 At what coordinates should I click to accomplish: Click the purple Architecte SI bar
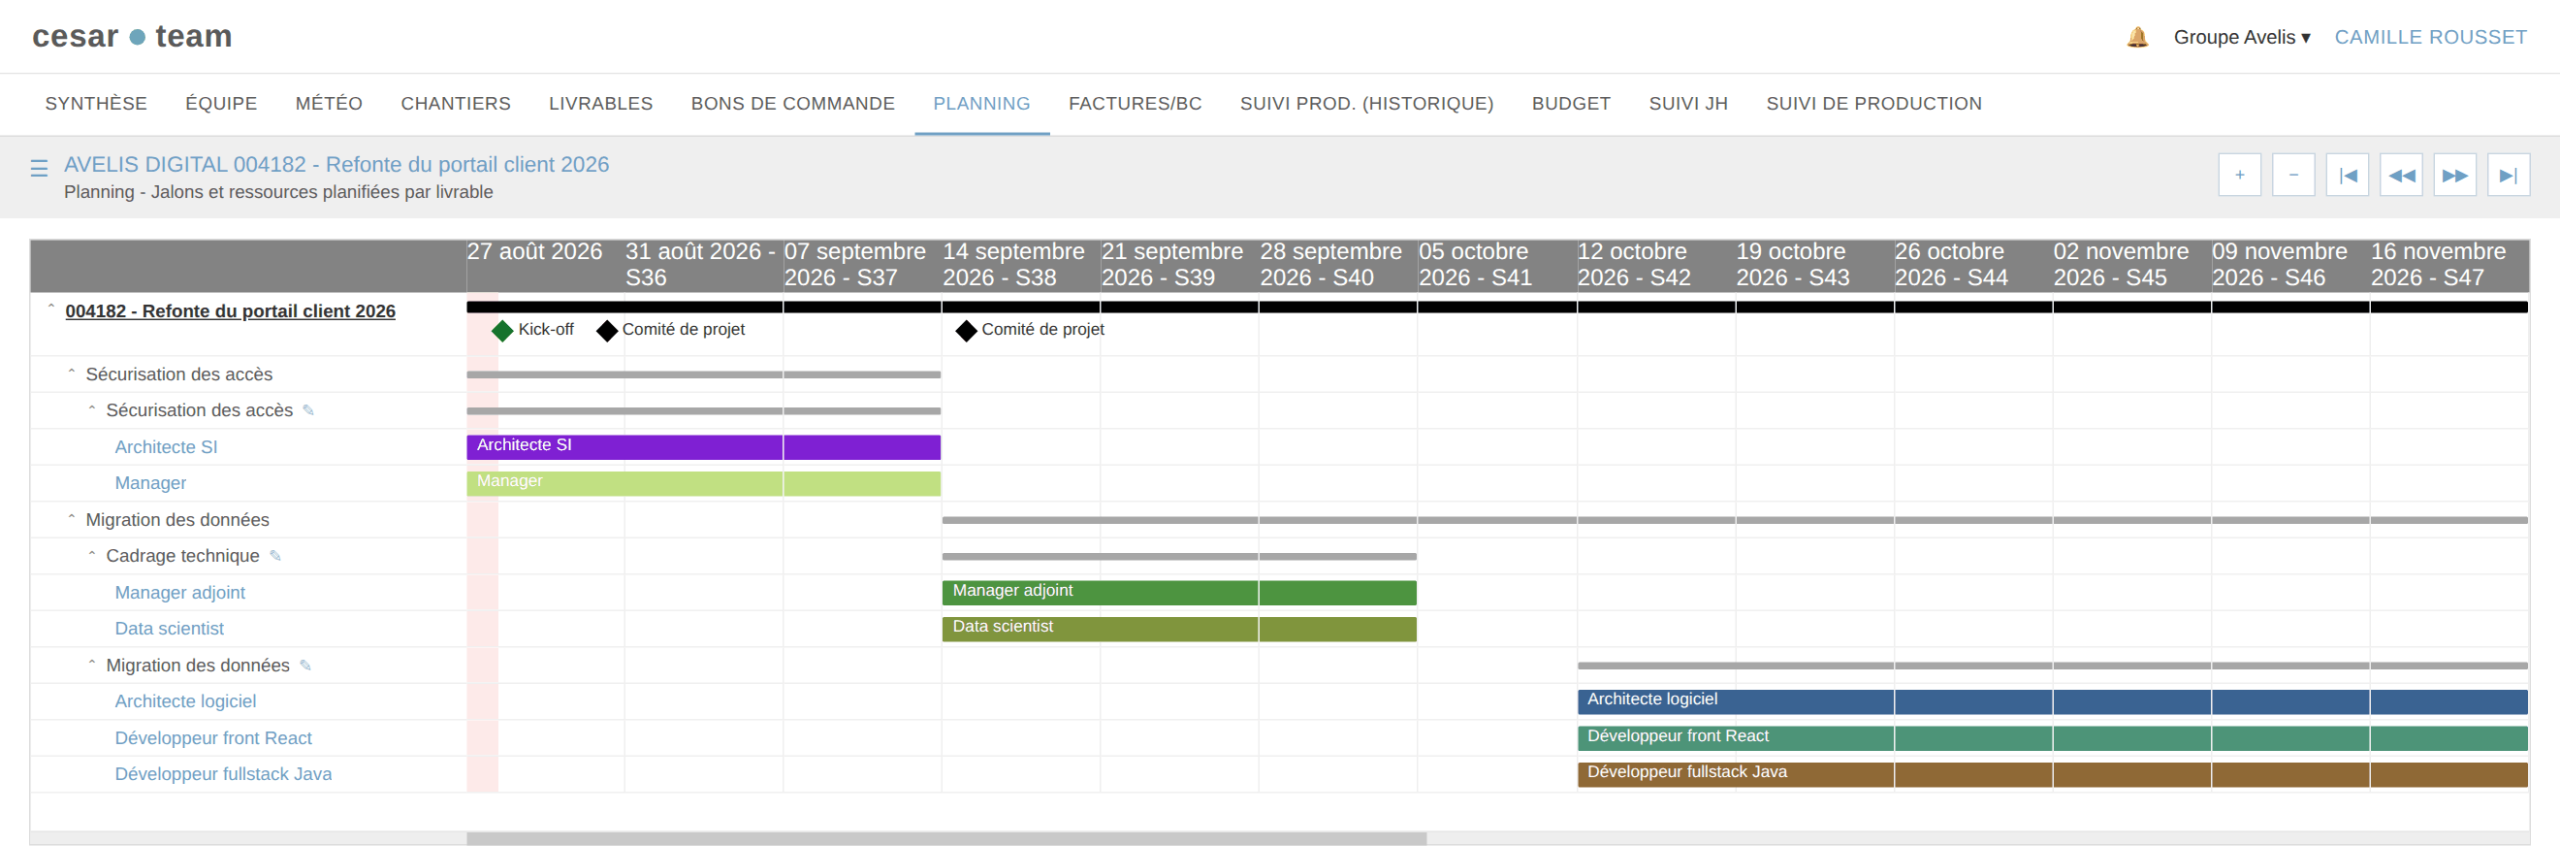coord(703,447)
